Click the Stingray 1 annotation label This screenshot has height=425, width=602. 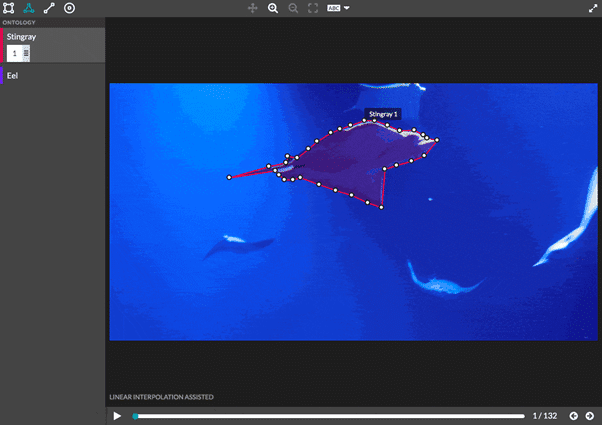(383, 115)
